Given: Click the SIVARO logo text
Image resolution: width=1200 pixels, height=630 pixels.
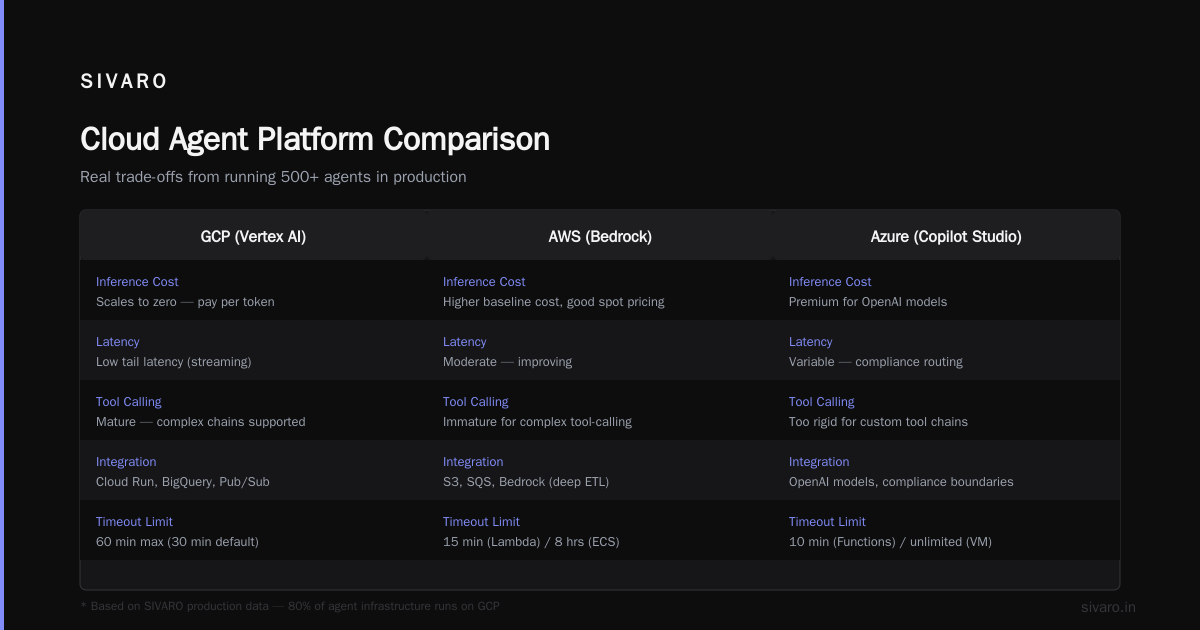Looking at the screenshot, I should click(124, 82).
